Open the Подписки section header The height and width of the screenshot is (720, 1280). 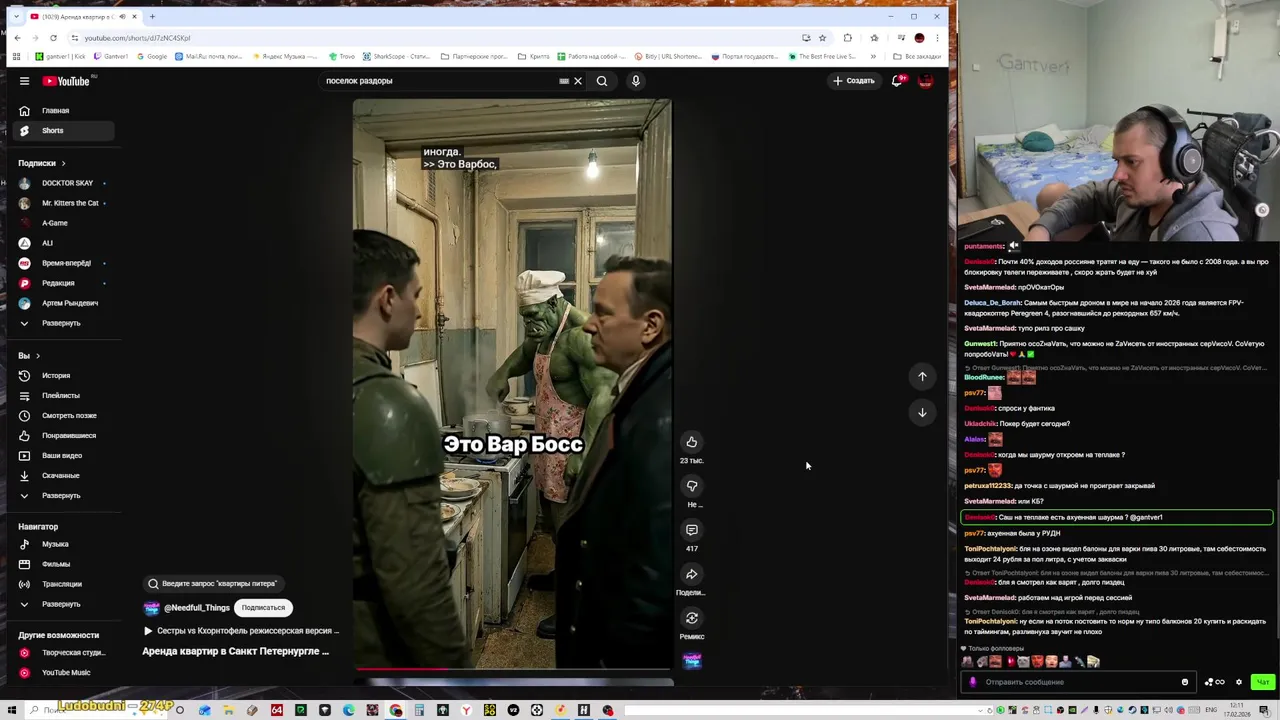(41, 163)
